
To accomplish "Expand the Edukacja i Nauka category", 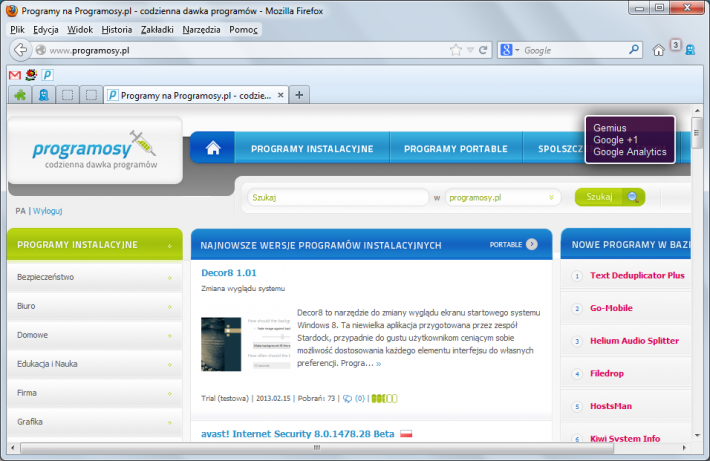I will (95, 364).
